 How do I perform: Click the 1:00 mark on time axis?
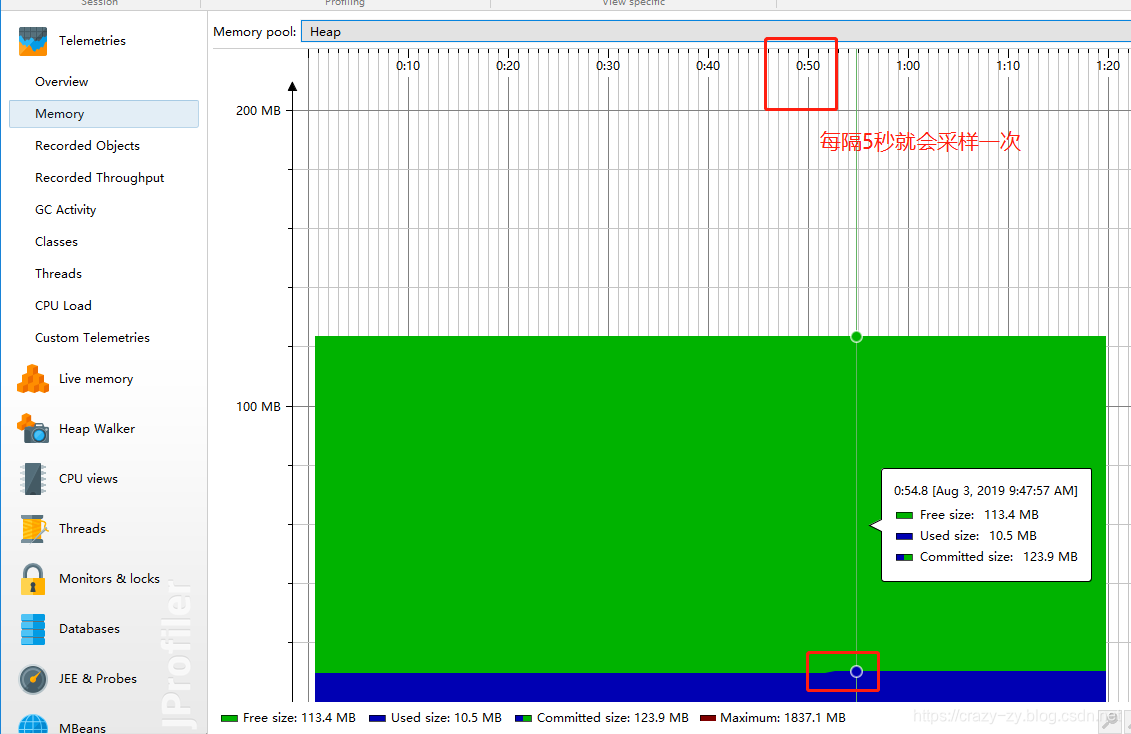(x=908, y=66)
